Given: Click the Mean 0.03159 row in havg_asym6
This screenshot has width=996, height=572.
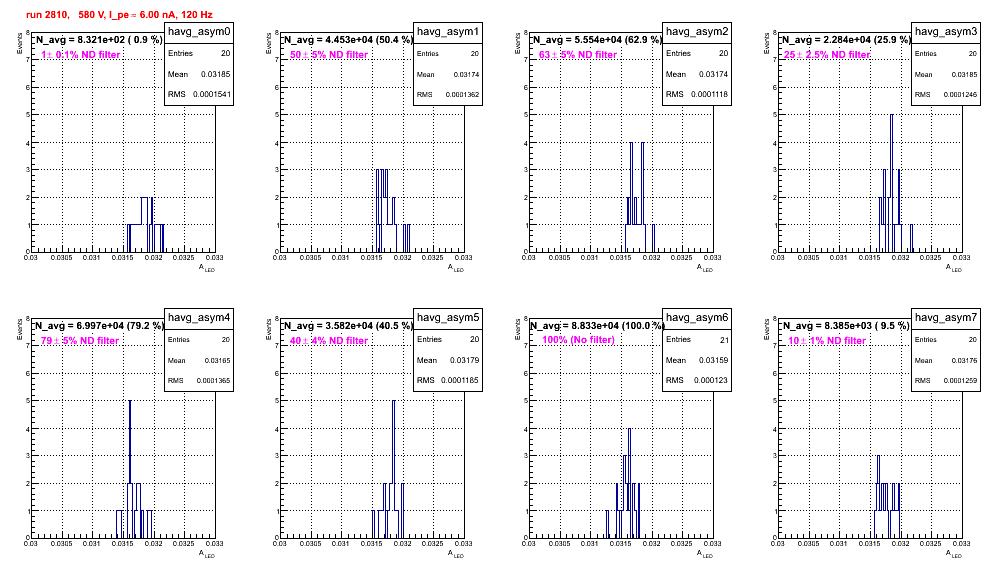Looking at the screenshot, I should click(x=697, y=360).
